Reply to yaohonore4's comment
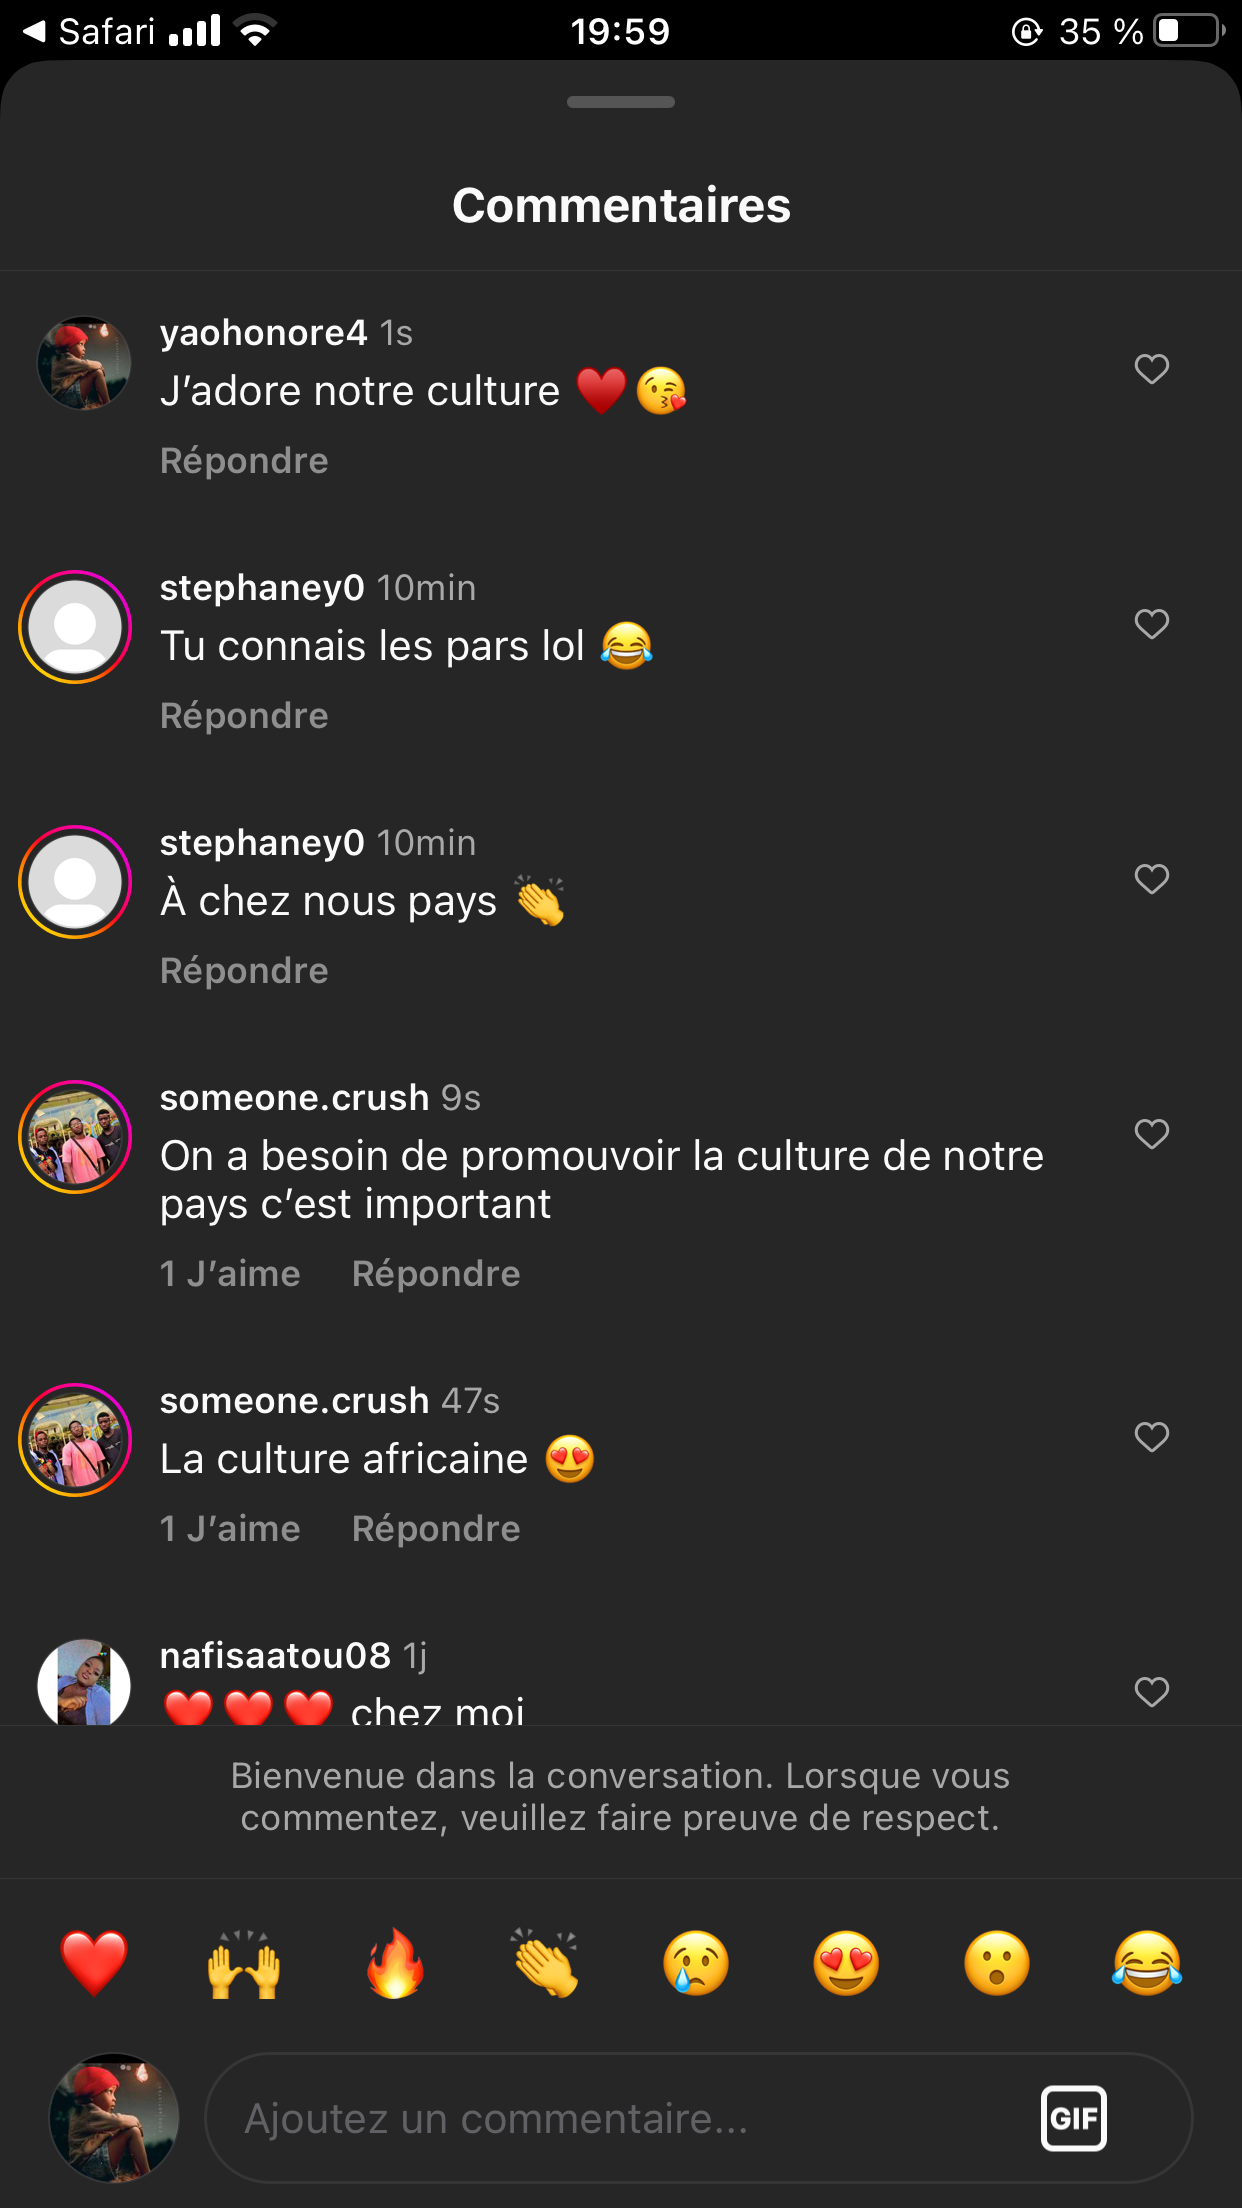The height and width of the screenshot is (2208, 1242). pos(244,461)
